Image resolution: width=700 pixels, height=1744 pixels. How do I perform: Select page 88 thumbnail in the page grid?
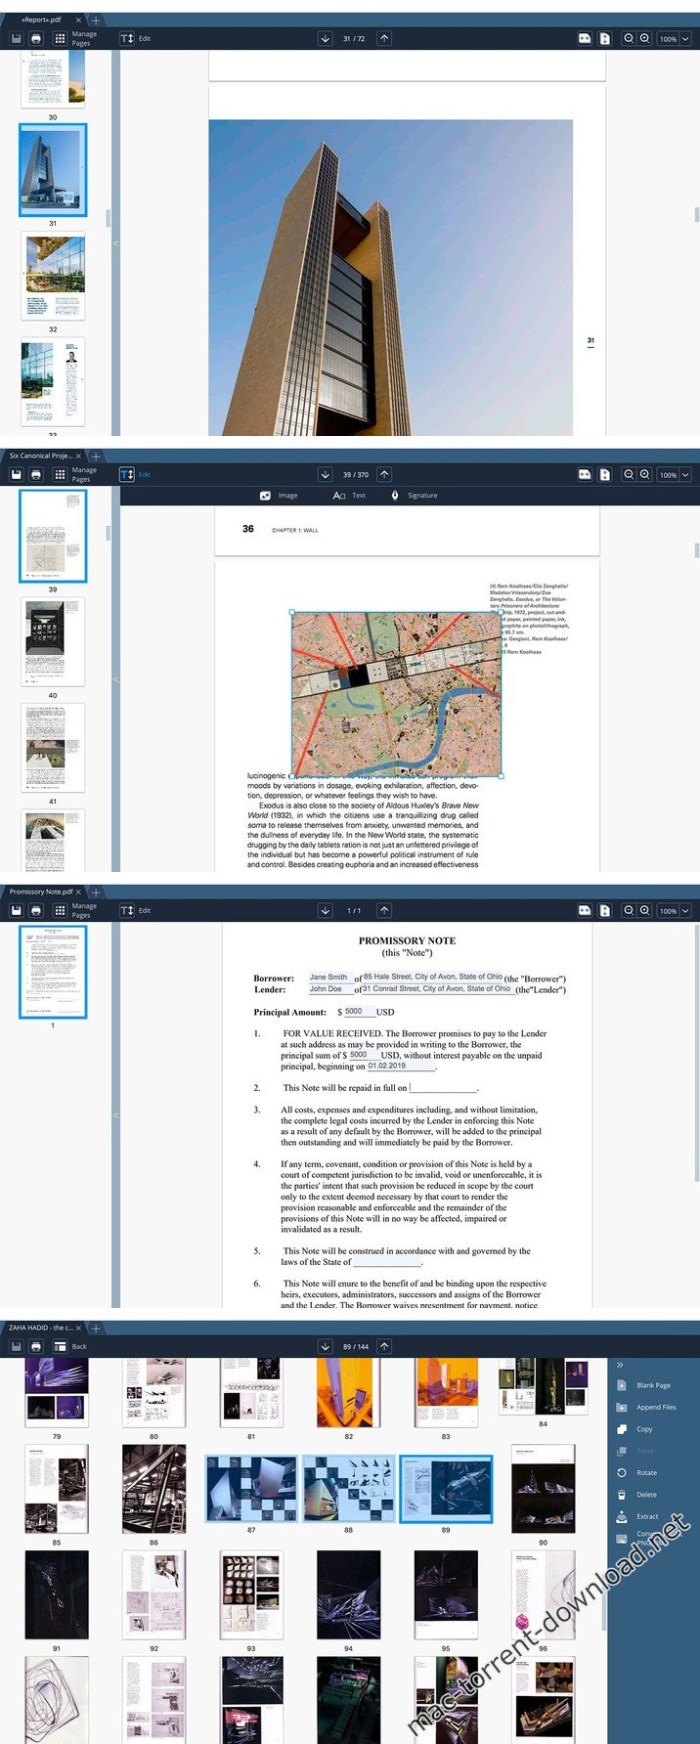348,1488
